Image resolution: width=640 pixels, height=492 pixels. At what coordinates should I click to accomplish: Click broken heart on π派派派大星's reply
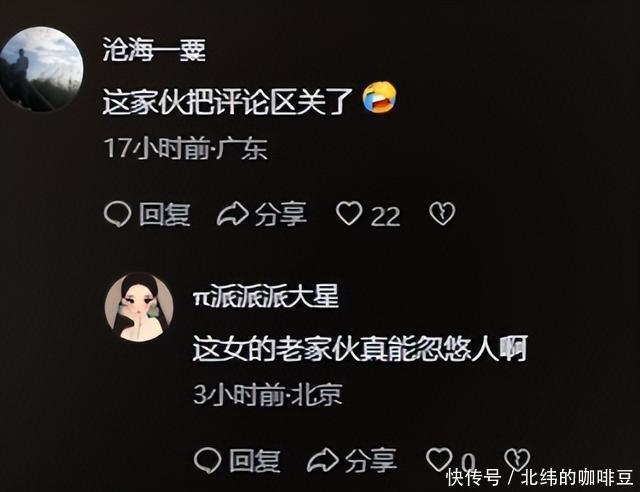tap(517, 459)
